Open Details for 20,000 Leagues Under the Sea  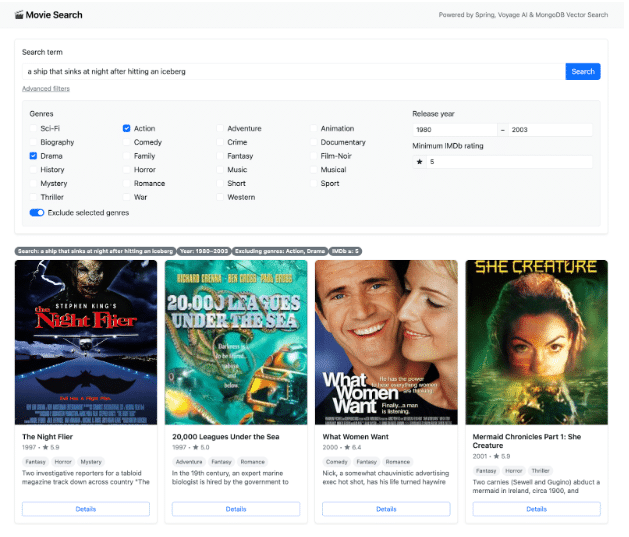click(x=236, y=509)
